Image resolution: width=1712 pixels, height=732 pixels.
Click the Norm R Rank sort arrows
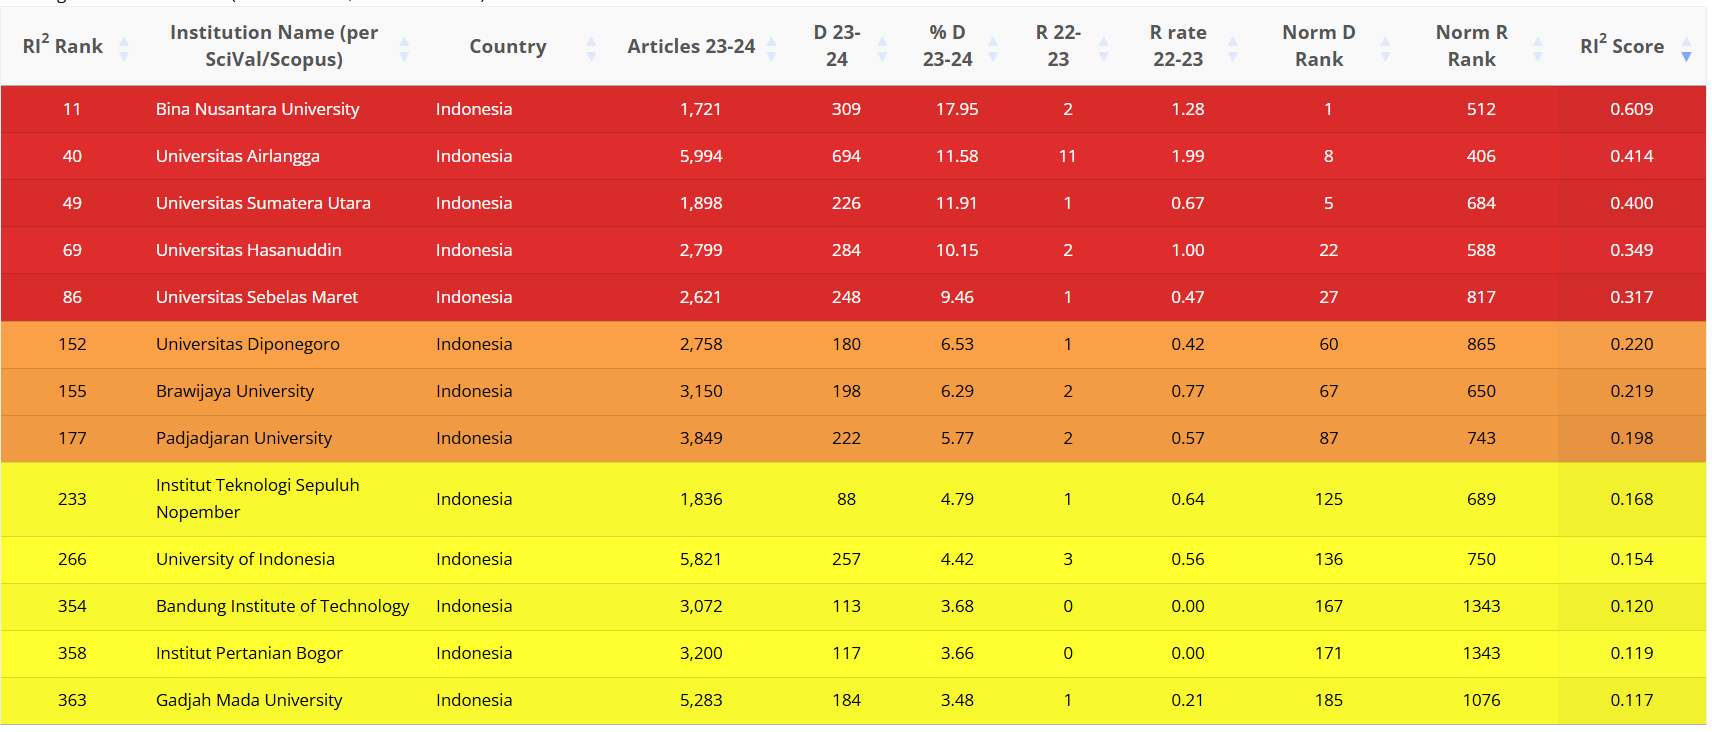click(x=1538, y=47)
